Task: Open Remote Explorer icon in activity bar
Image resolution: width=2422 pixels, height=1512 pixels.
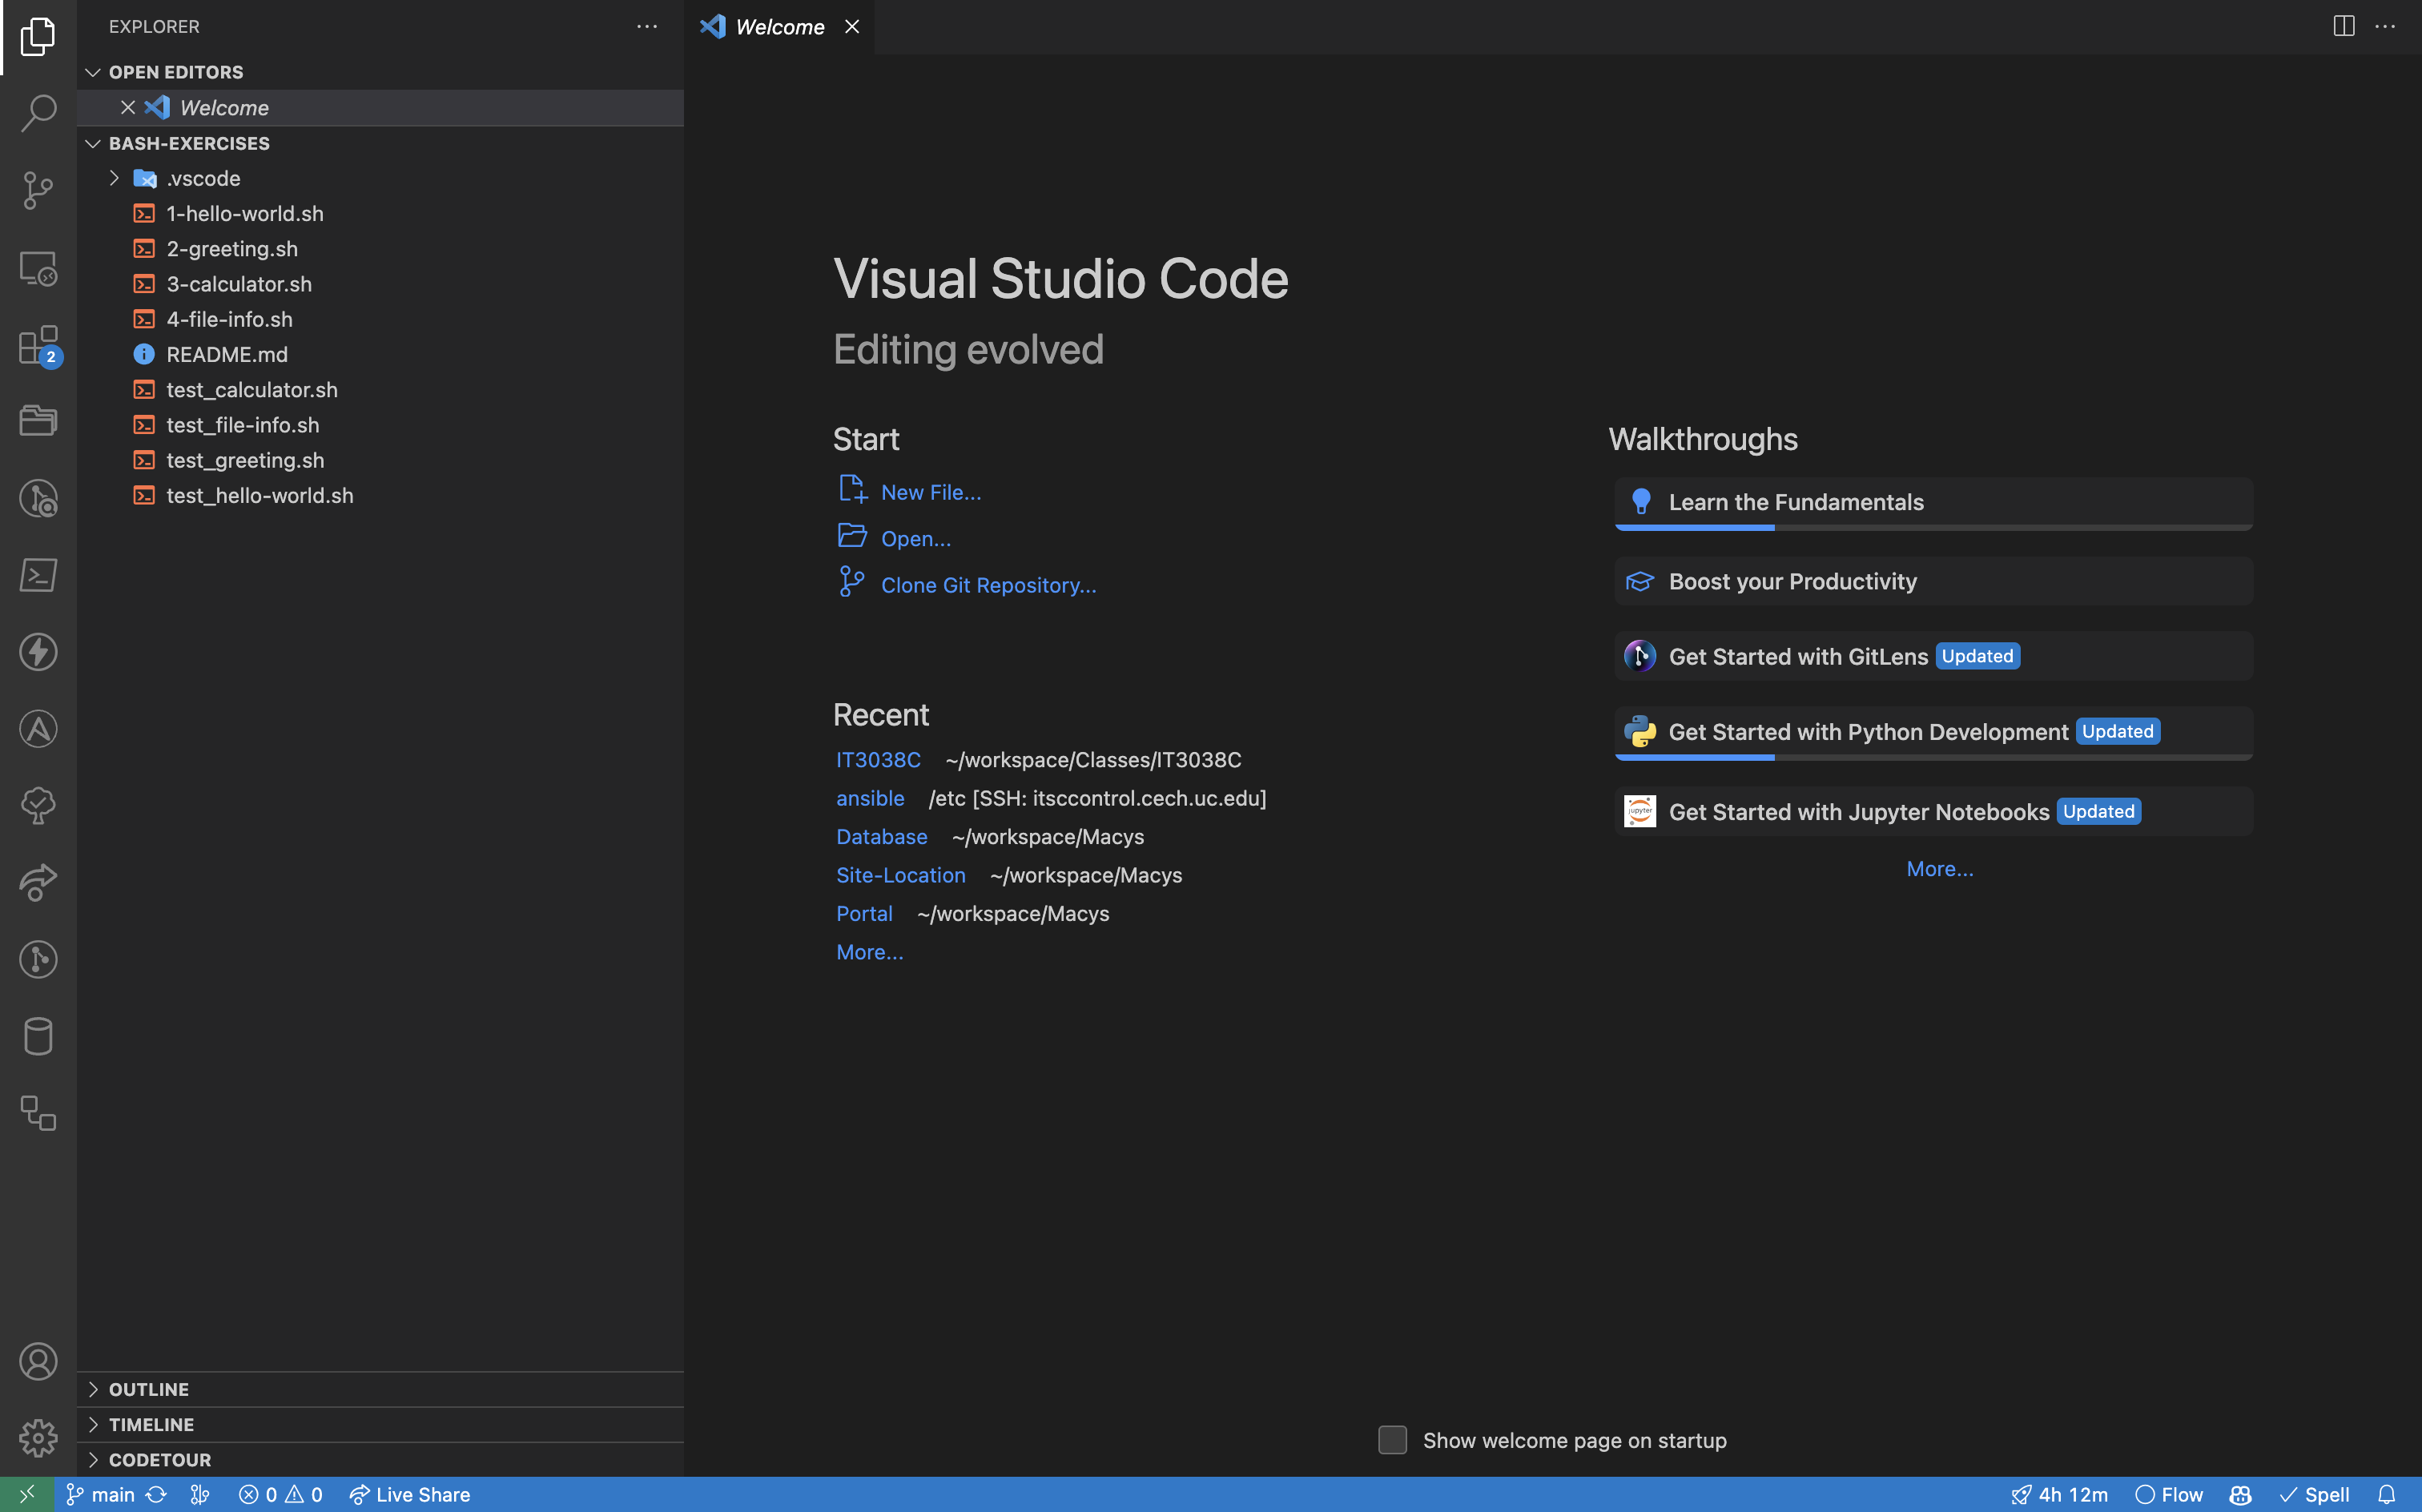Action: tap(38, 268)
